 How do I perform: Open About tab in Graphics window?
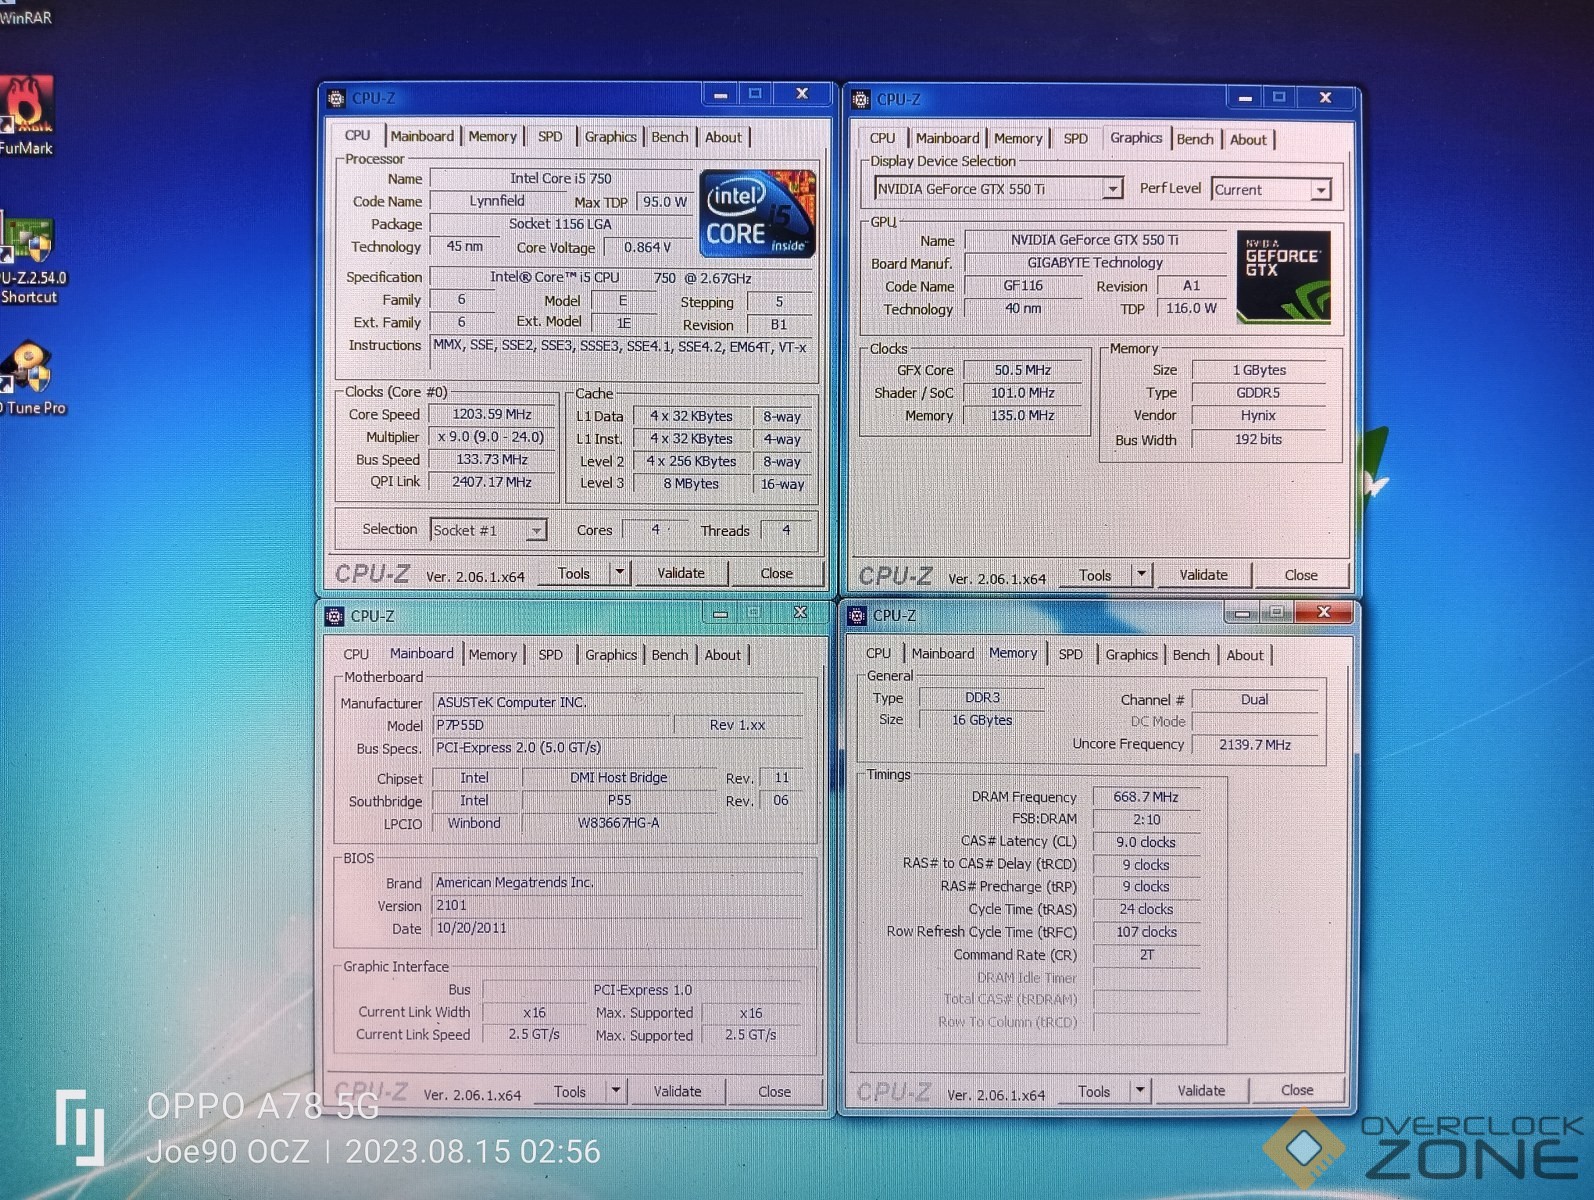pos(1248,139)
